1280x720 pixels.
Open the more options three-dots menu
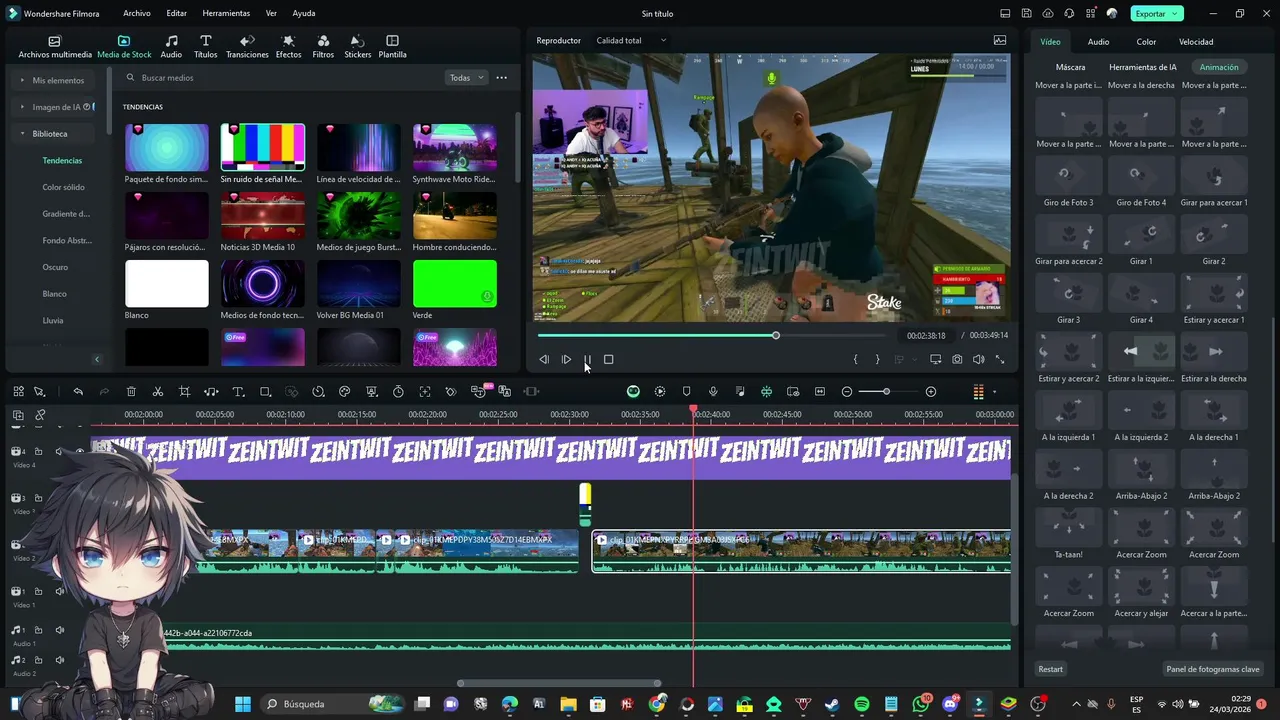pos(502,78)
